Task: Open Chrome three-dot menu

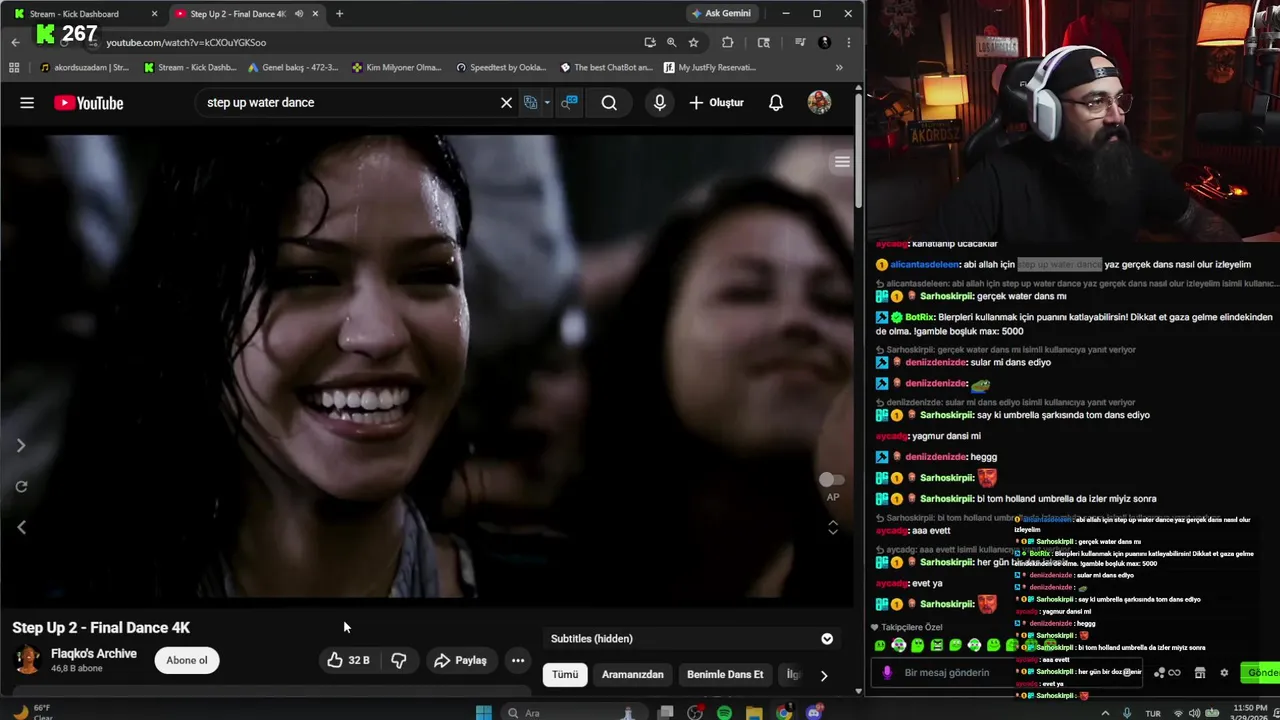Action: pos(848,42)
